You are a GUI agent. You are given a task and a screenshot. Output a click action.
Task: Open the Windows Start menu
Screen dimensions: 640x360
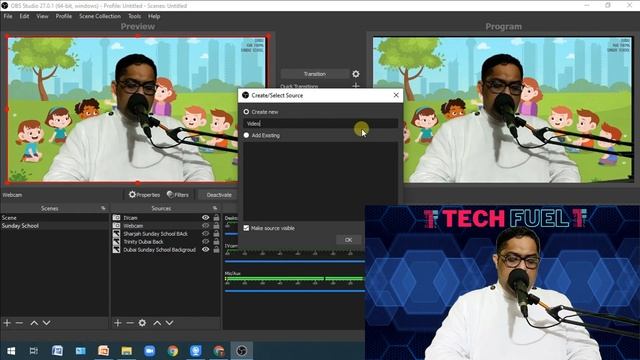[11, 351]
